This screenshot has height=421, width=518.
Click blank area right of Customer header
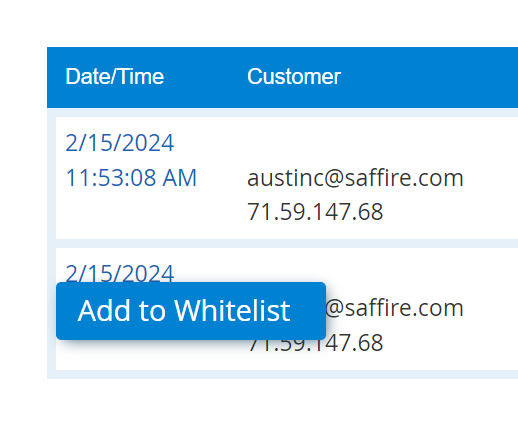coord(430,77)
